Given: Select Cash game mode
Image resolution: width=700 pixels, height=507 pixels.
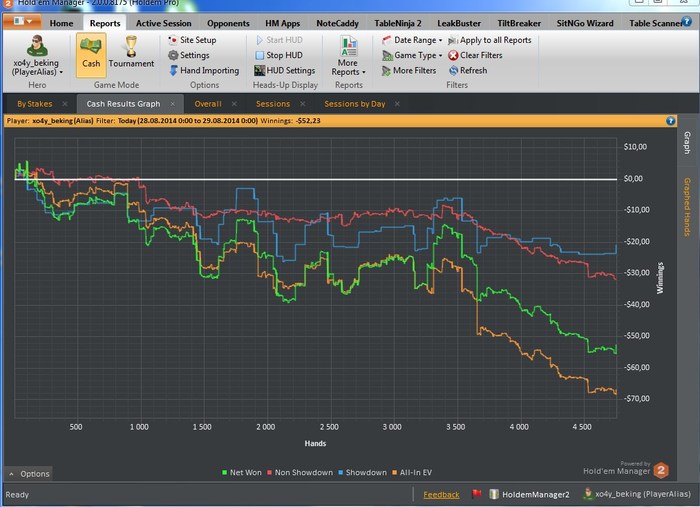Looking at the screenshot, I should click(91, 54).
